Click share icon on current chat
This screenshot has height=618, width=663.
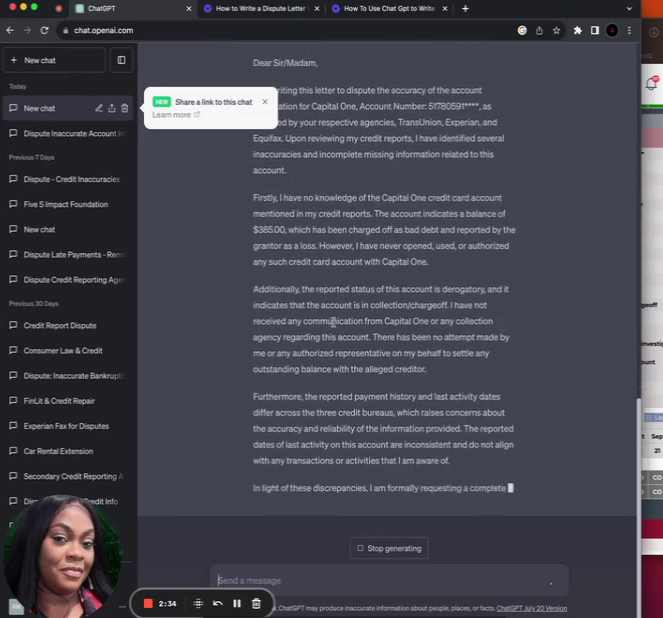coord(111,108)
